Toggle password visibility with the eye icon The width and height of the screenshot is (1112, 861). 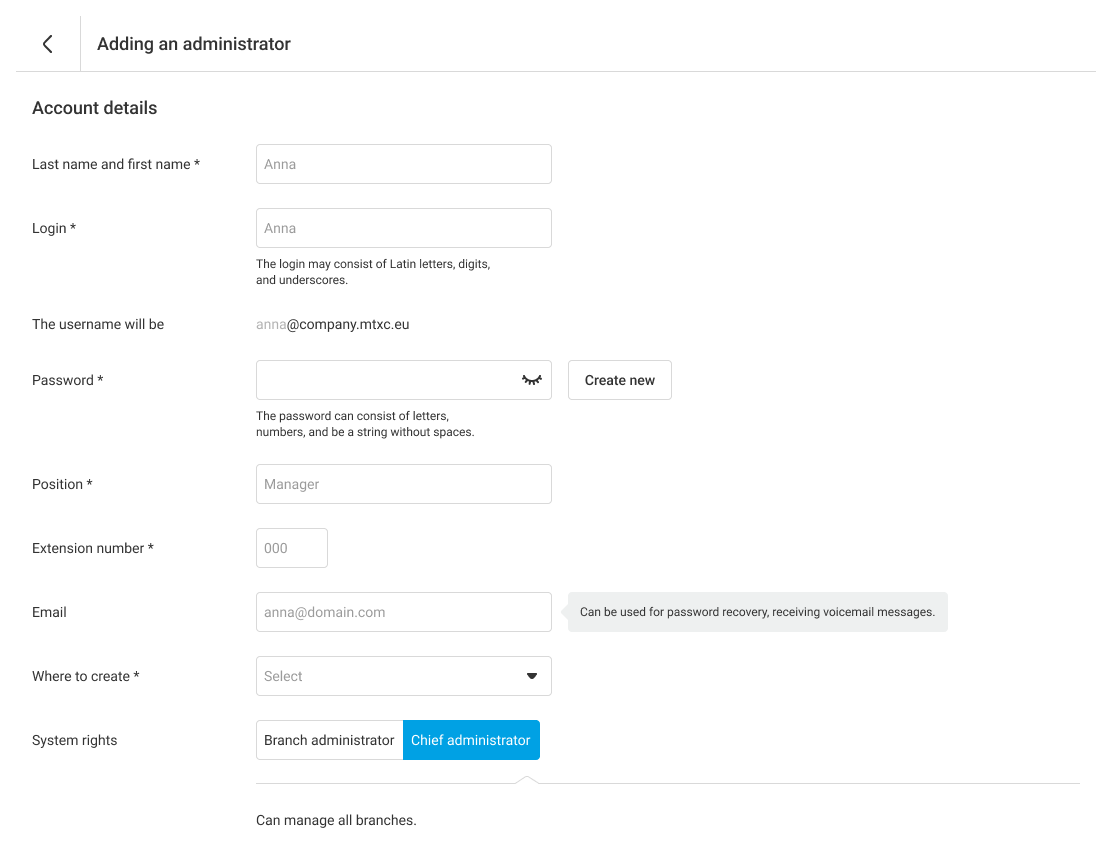click(x=531, y=380)
